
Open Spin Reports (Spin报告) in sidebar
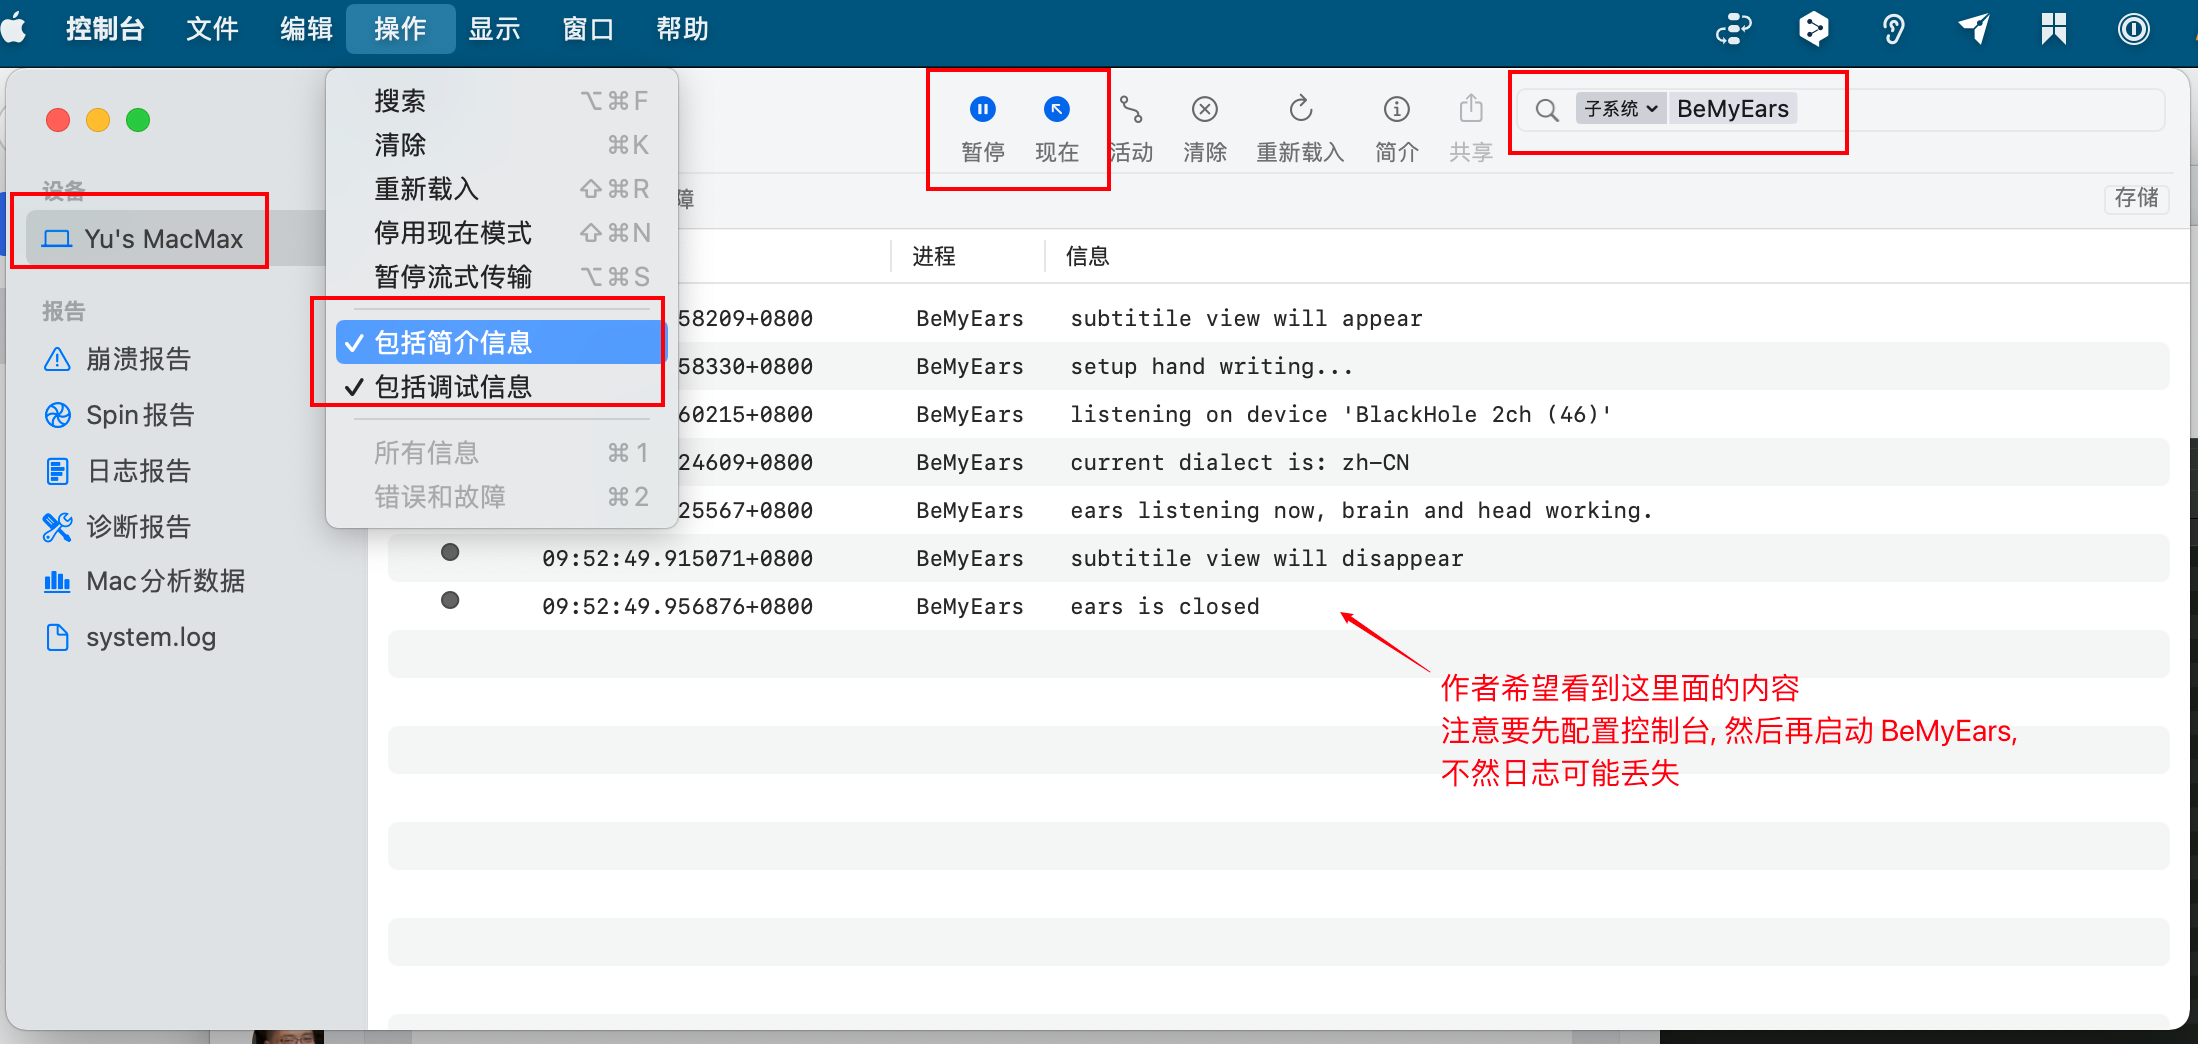pyautogui.click(x=140, y=415)
